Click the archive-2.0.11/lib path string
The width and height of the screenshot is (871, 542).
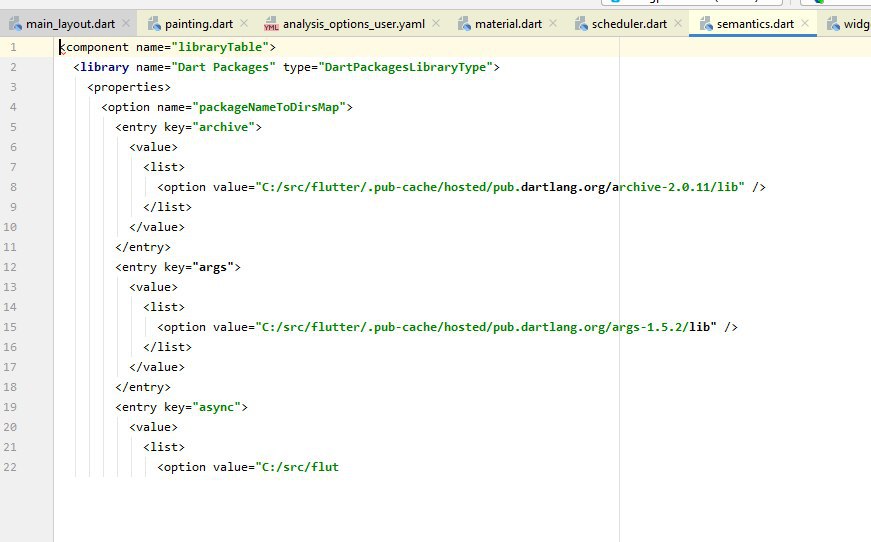(x=500, y=187)
